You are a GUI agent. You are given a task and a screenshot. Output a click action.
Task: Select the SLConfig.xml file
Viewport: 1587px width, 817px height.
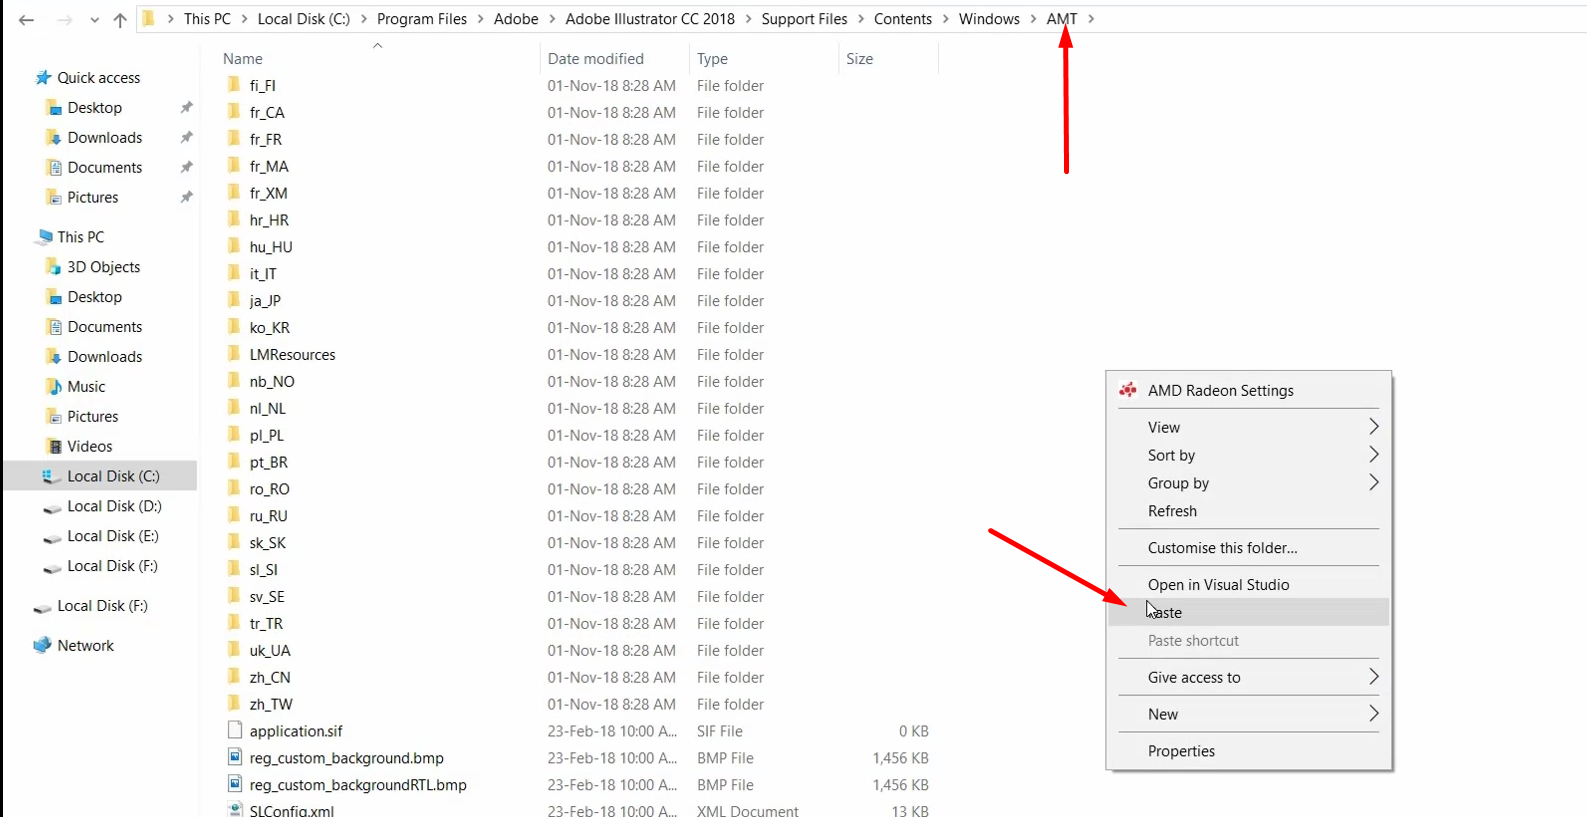(x=578, y=810)
